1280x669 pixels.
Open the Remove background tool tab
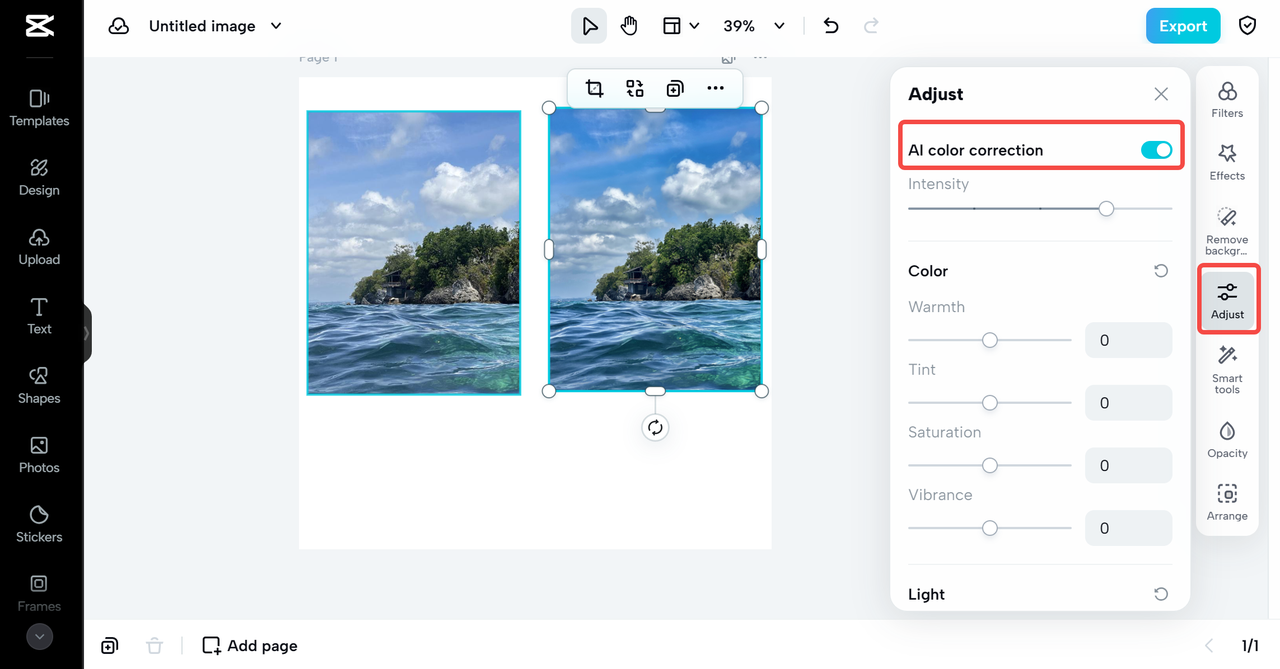(x=1227, y=231)
